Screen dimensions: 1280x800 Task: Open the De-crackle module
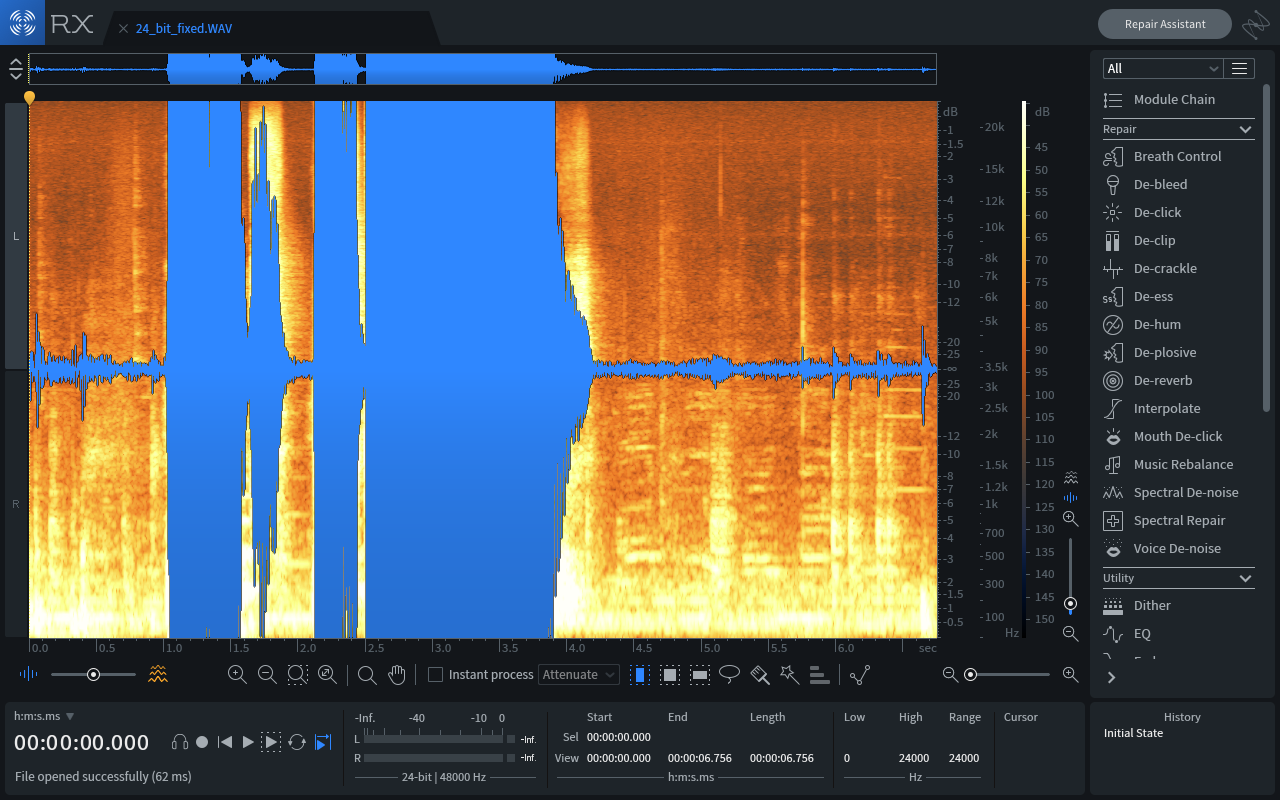point(1177,268)
